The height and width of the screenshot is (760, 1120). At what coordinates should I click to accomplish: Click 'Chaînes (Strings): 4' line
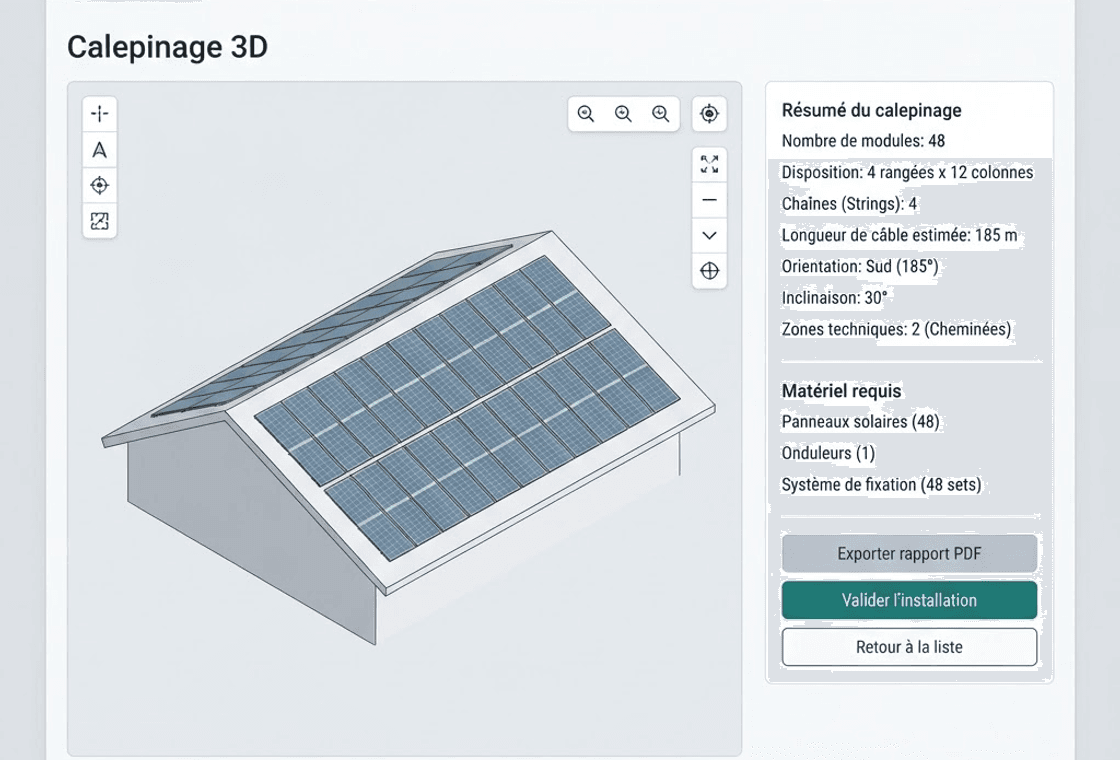pyautogui.click(x=849, y=204)
